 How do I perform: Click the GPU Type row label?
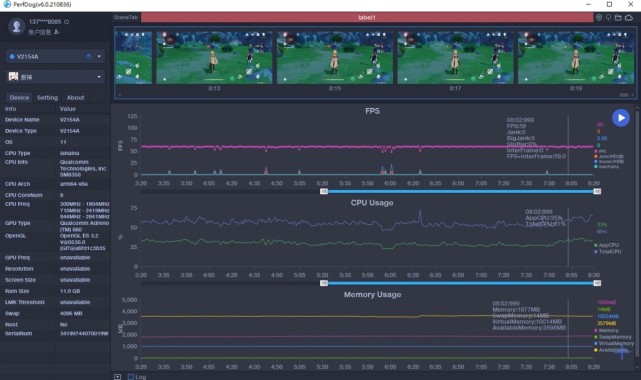tap(18, 223)
